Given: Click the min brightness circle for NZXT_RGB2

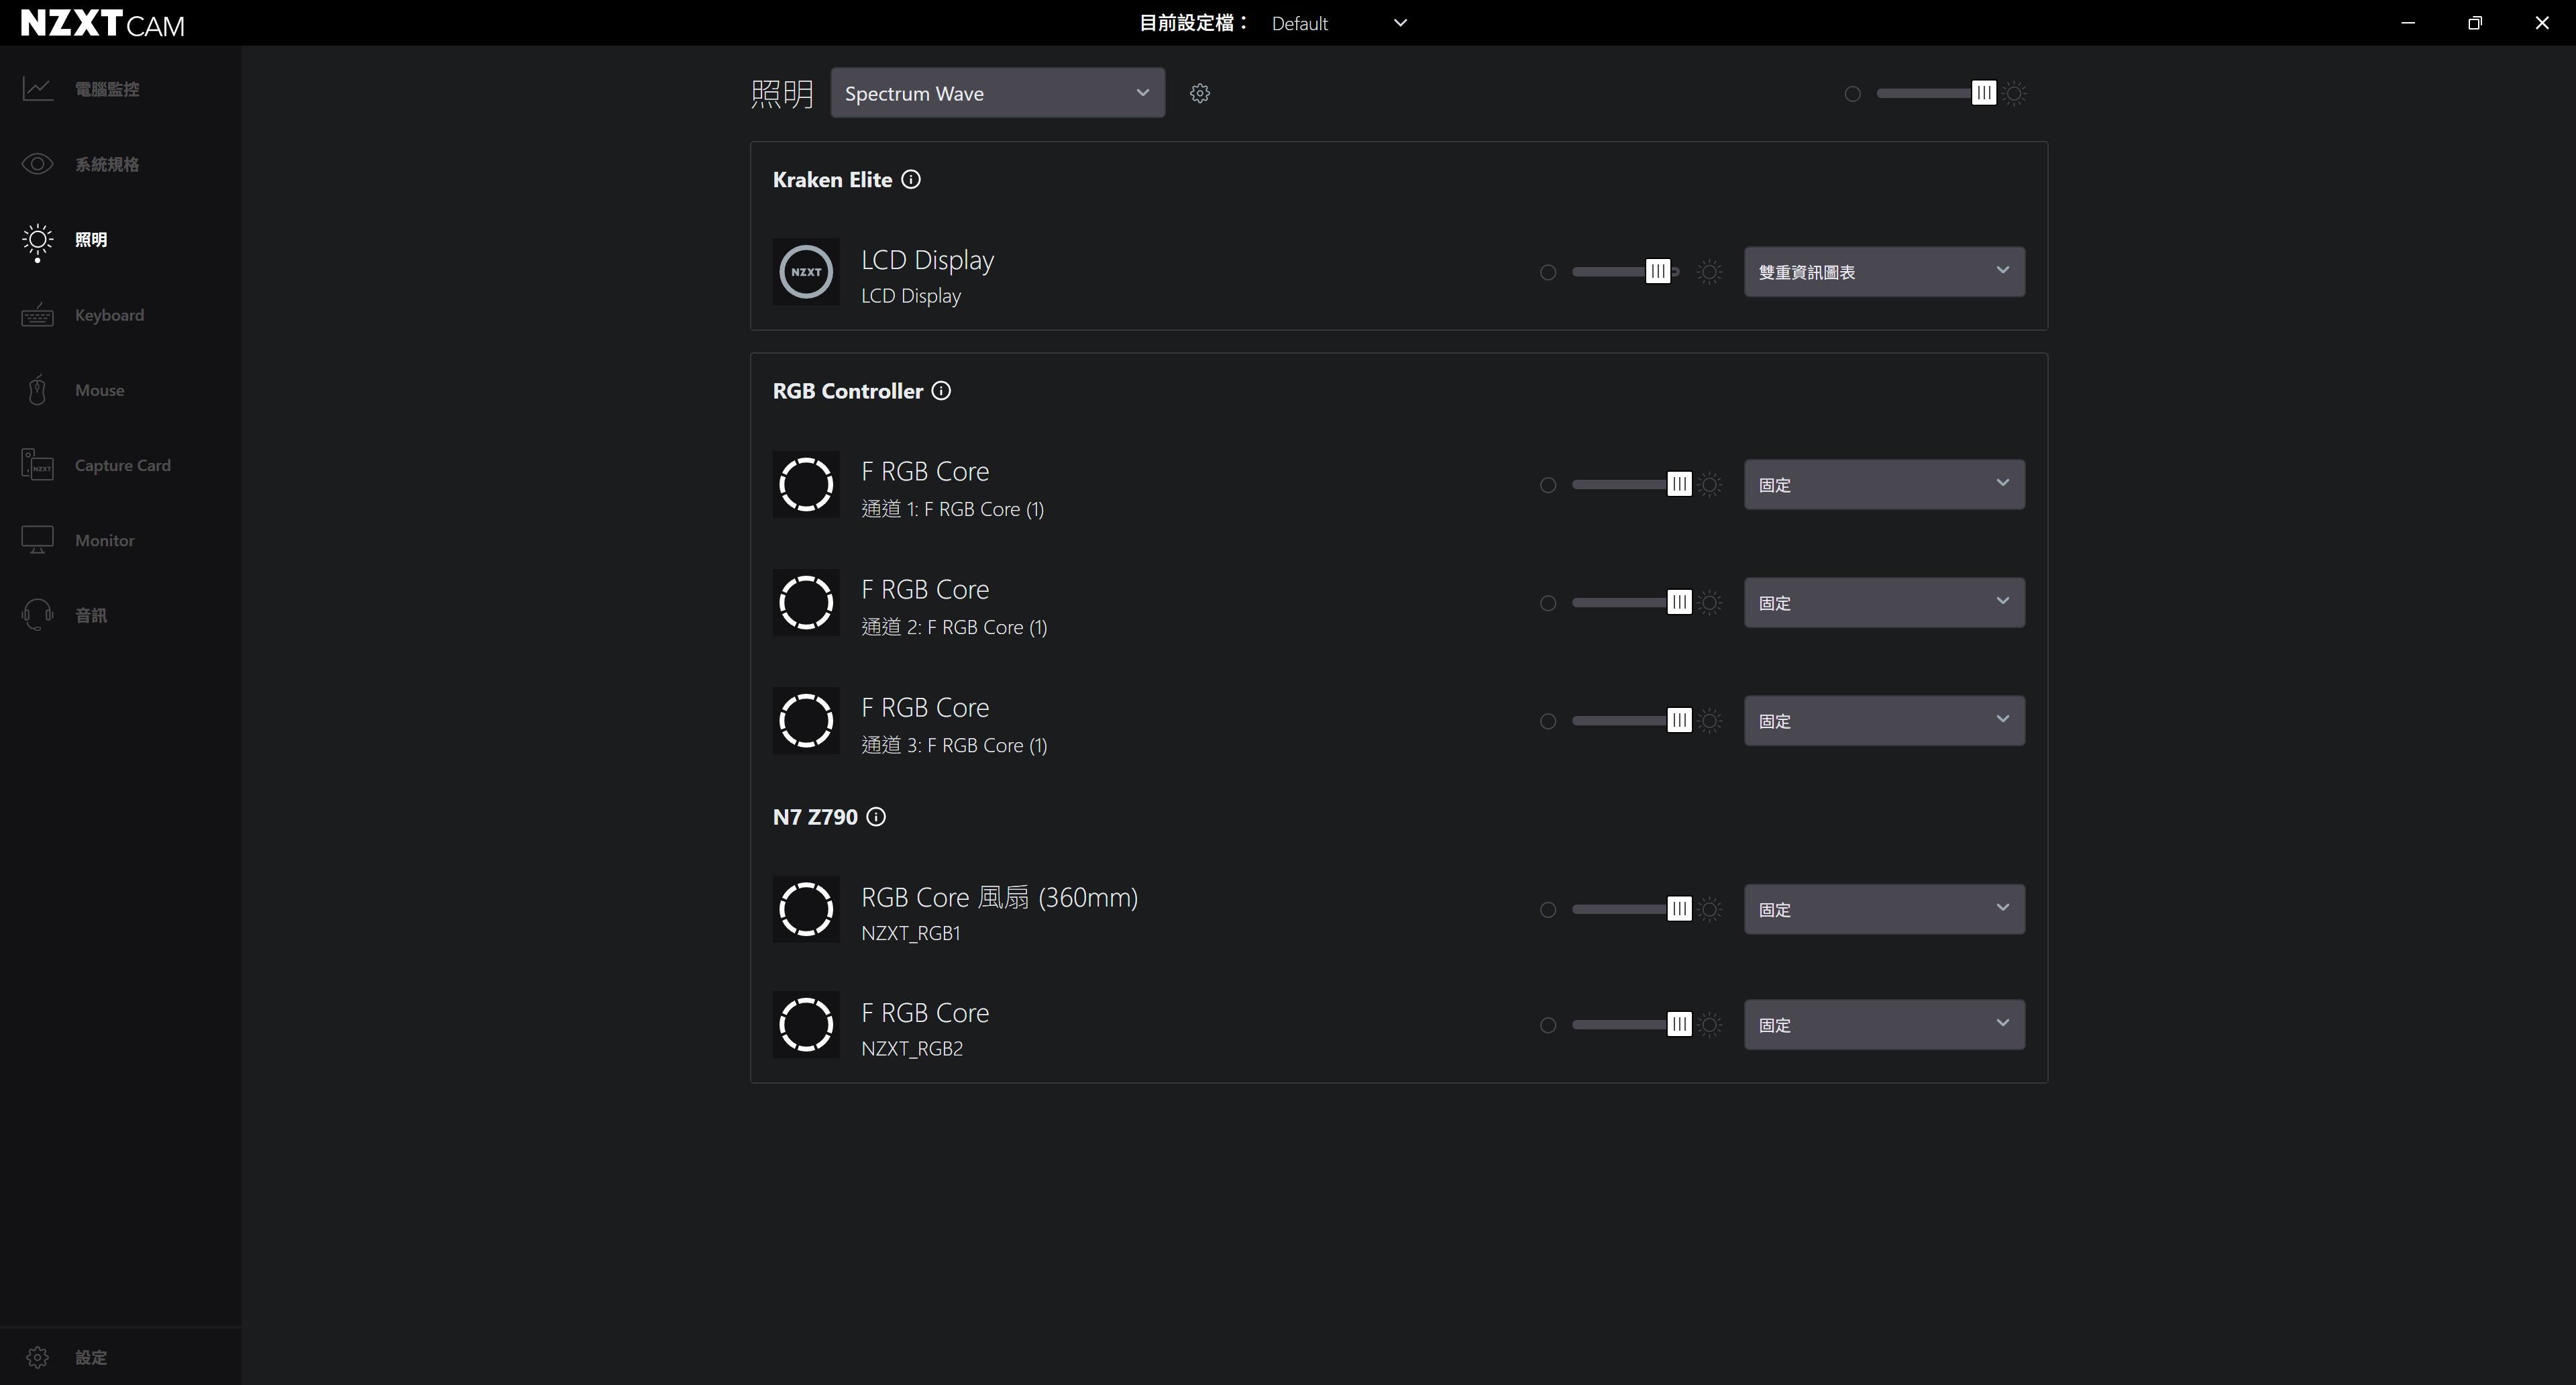Looking at the screenshot, I should coord(1548,1025).
